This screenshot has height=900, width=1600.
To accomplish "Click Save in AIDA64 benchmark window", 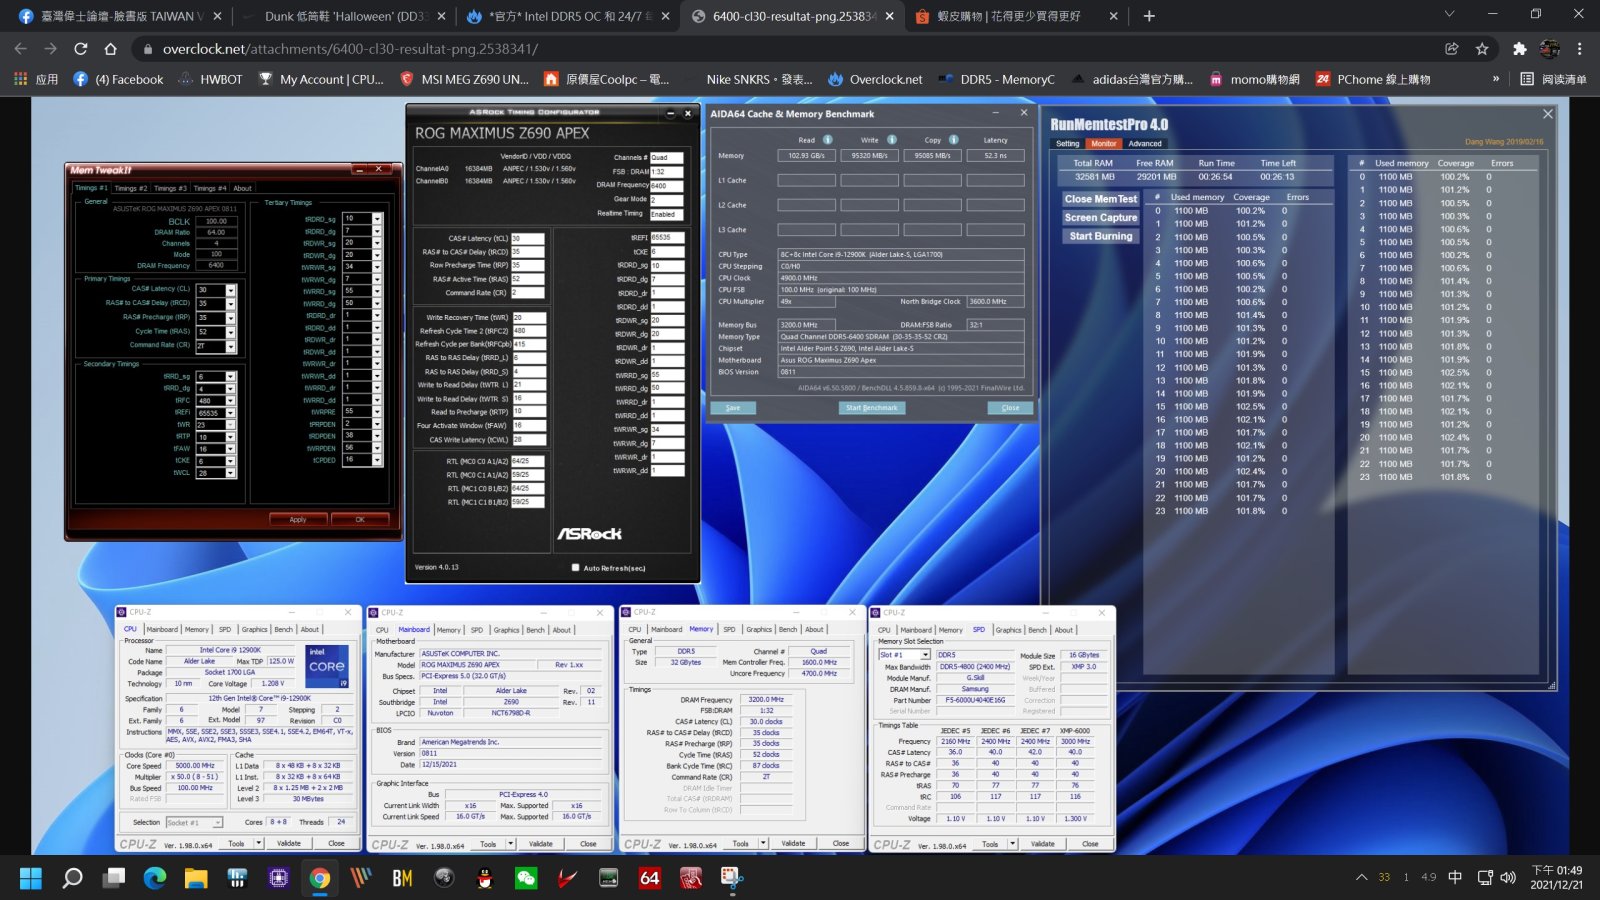I will click(x=733, y=408).
